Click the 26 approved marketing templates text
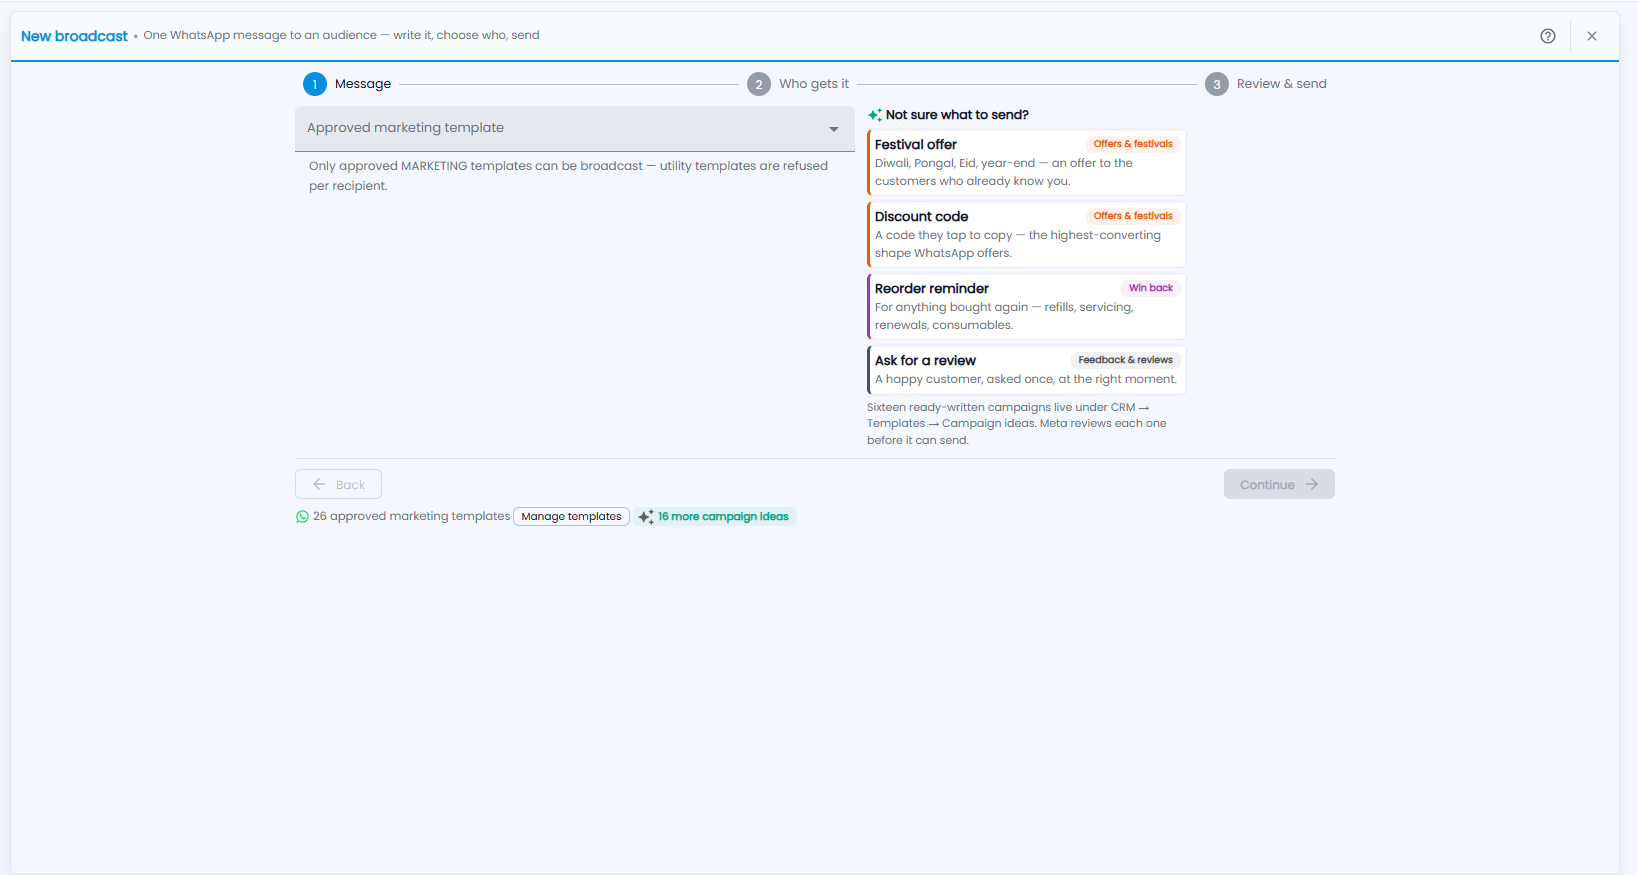 [411, 516]
